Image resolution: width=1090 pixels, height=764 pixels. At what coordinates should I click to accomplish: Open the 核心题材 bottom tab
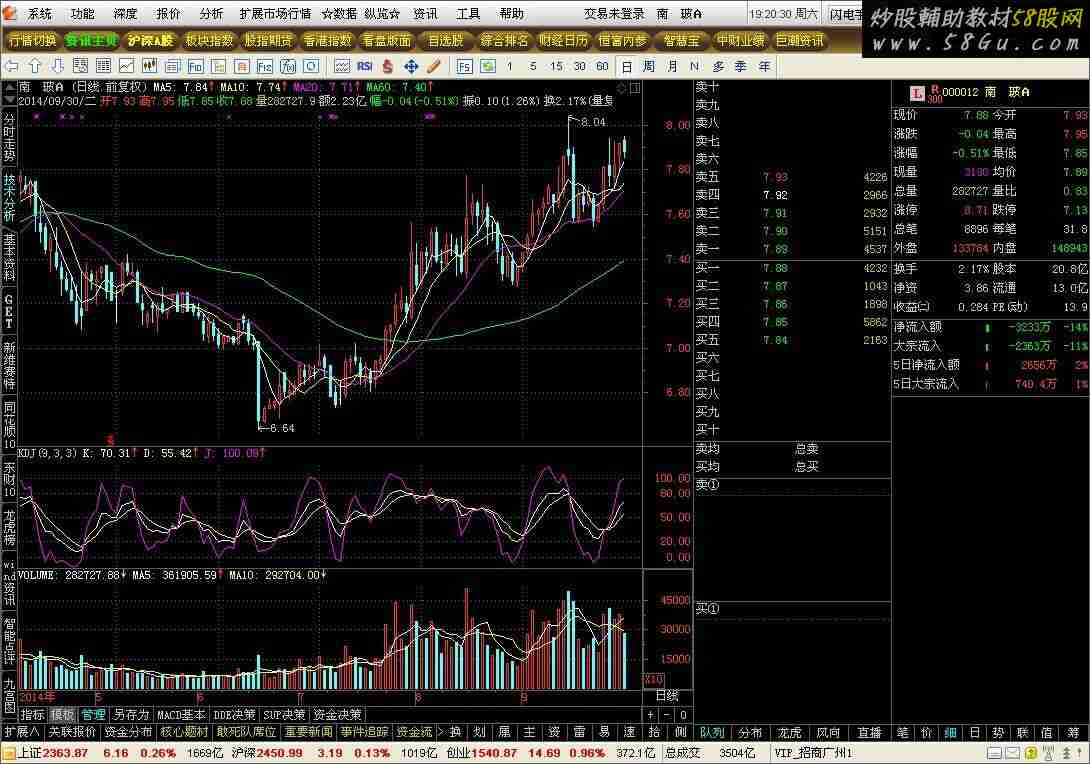(185, 732)
